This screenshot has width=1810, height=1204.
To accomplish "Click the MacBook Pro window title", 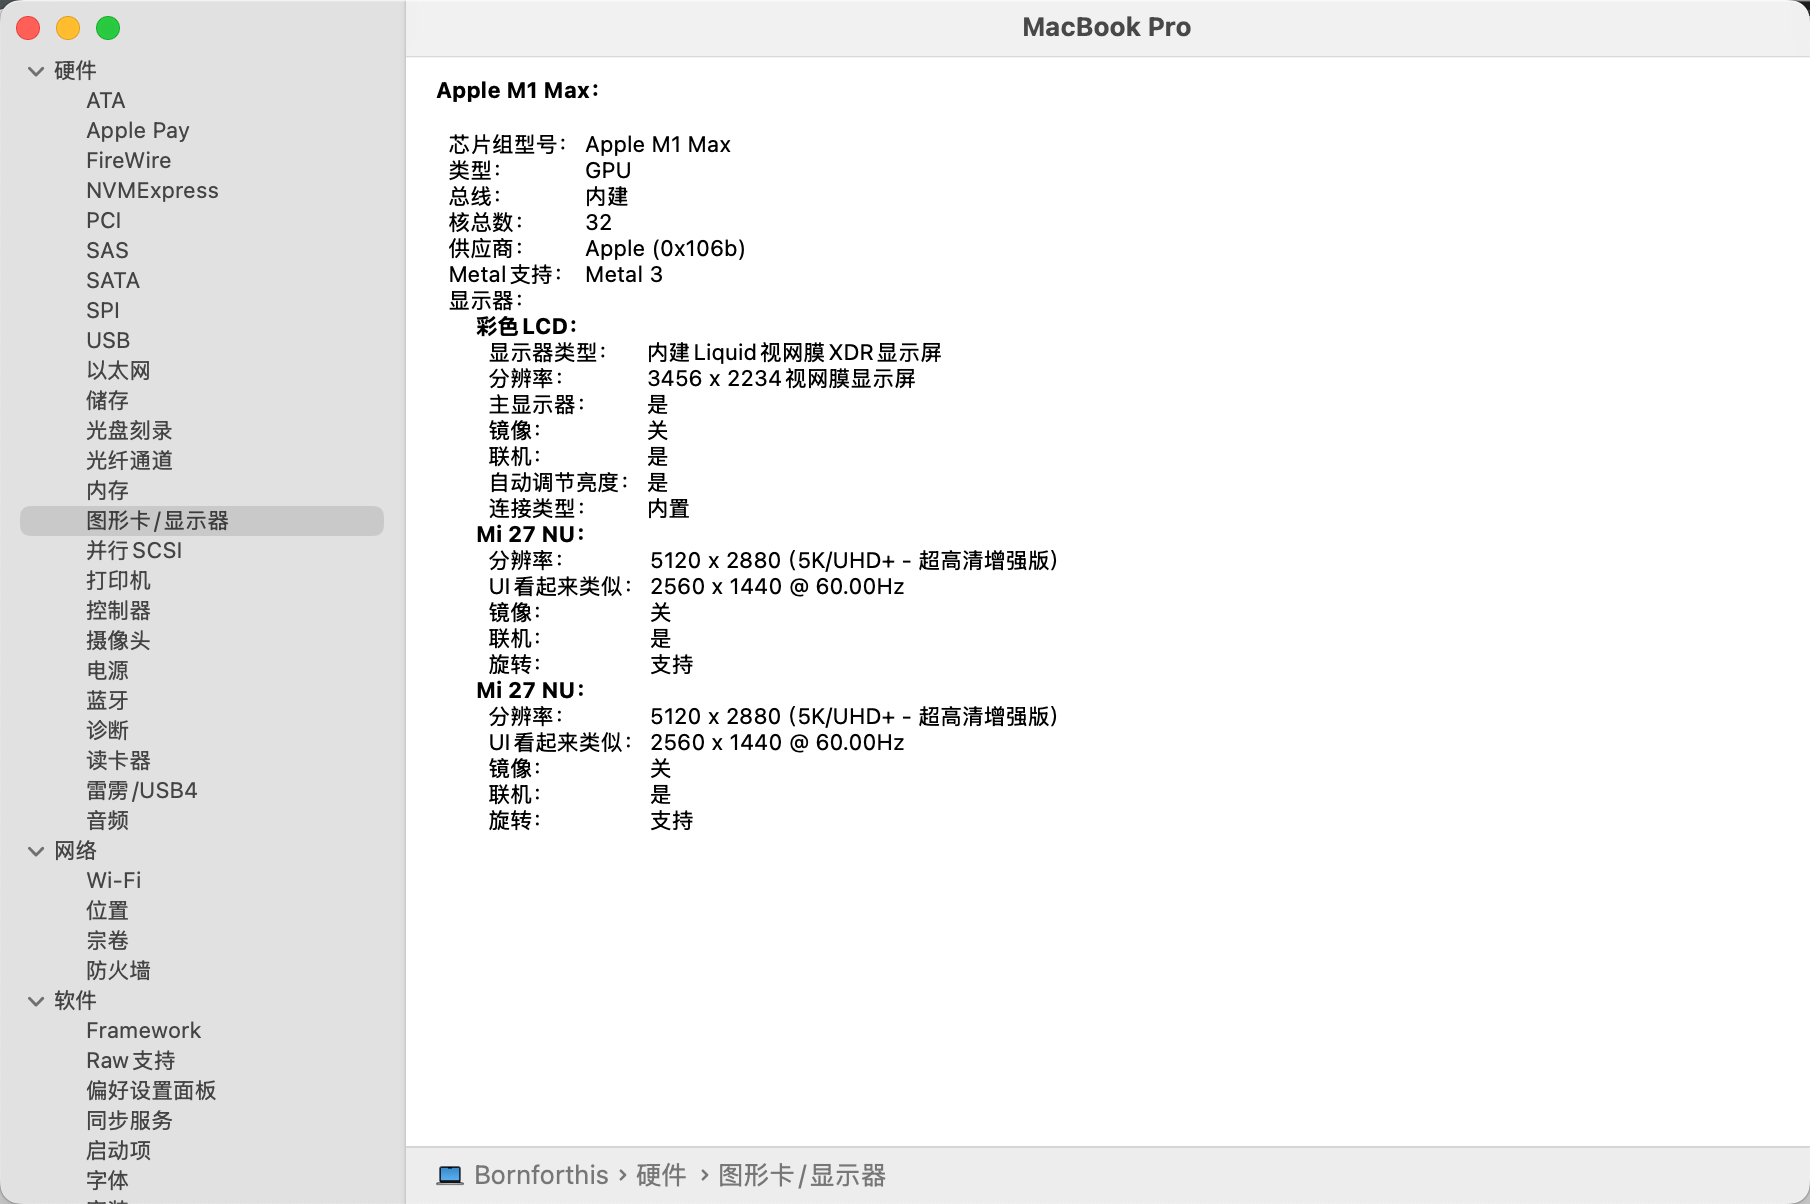I will coord(1106,28).
